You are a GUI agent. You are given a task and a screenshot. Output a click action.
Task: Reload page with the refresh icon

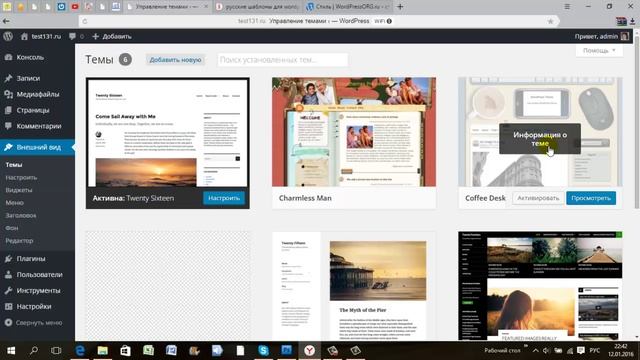pyautogui.click(x=84, y=21)
